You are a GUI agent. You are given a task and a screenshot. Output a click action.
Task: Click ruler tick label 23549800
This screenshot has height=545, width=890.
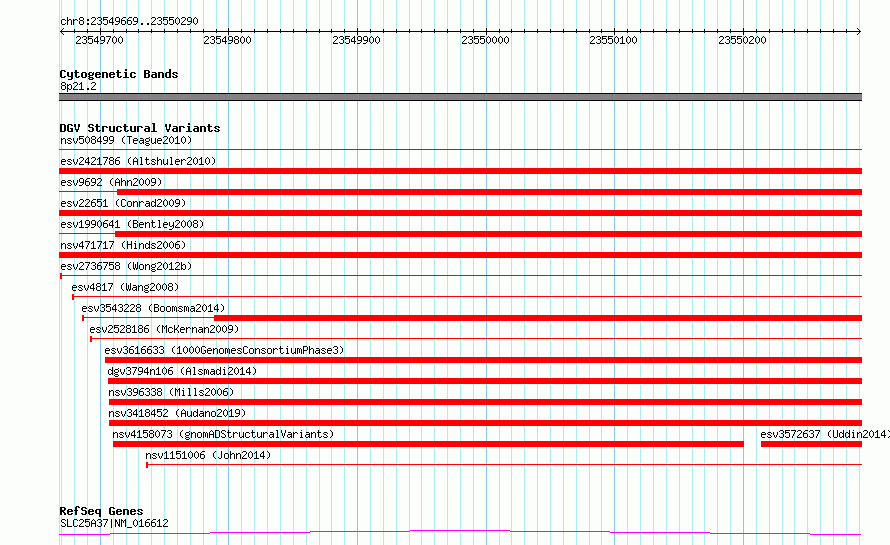coord(228,40)
